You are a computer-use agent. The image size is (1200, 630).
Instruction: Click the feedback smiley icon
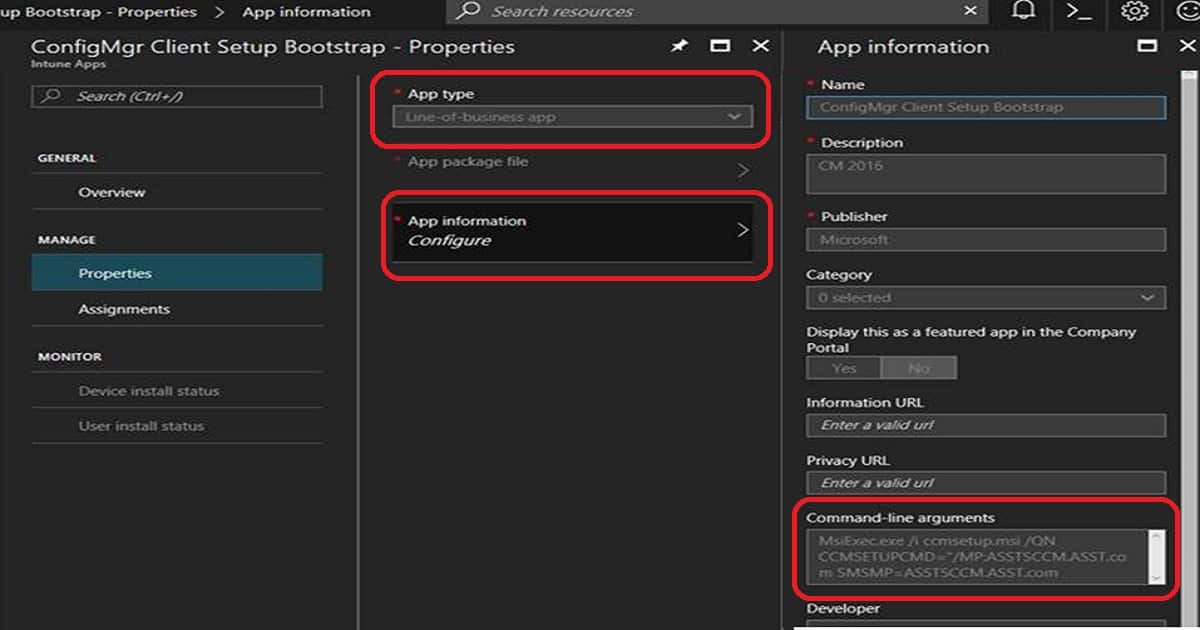1187,12
